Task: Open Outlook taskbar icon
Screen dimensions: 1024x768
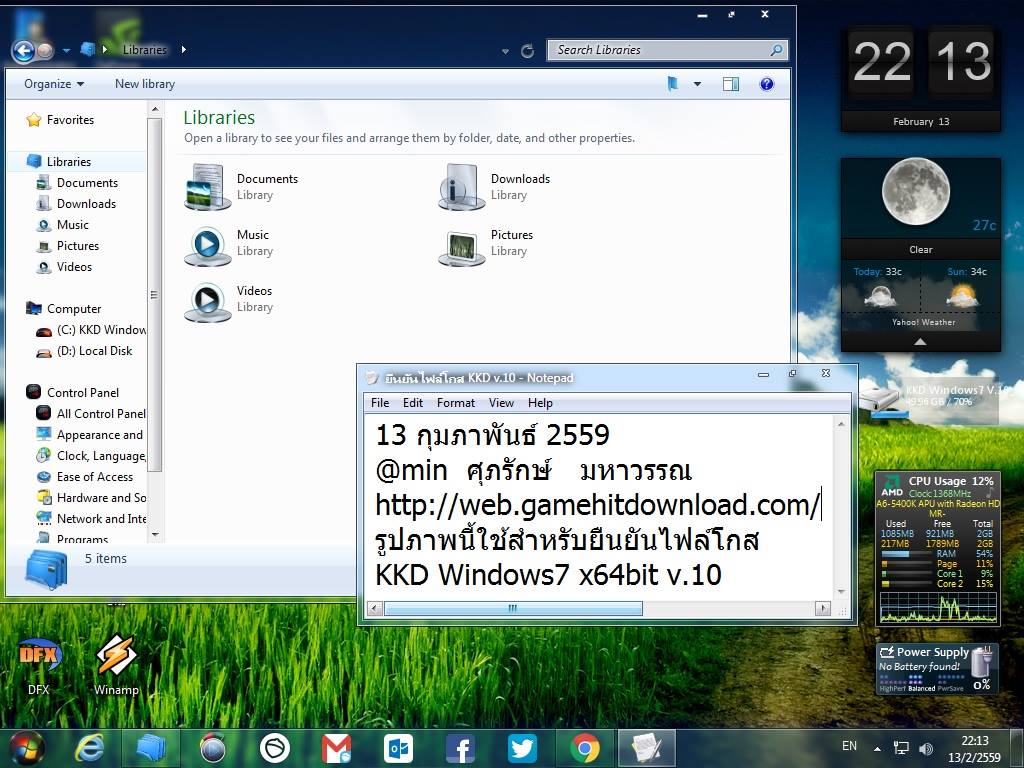Action: coord(398,748)
